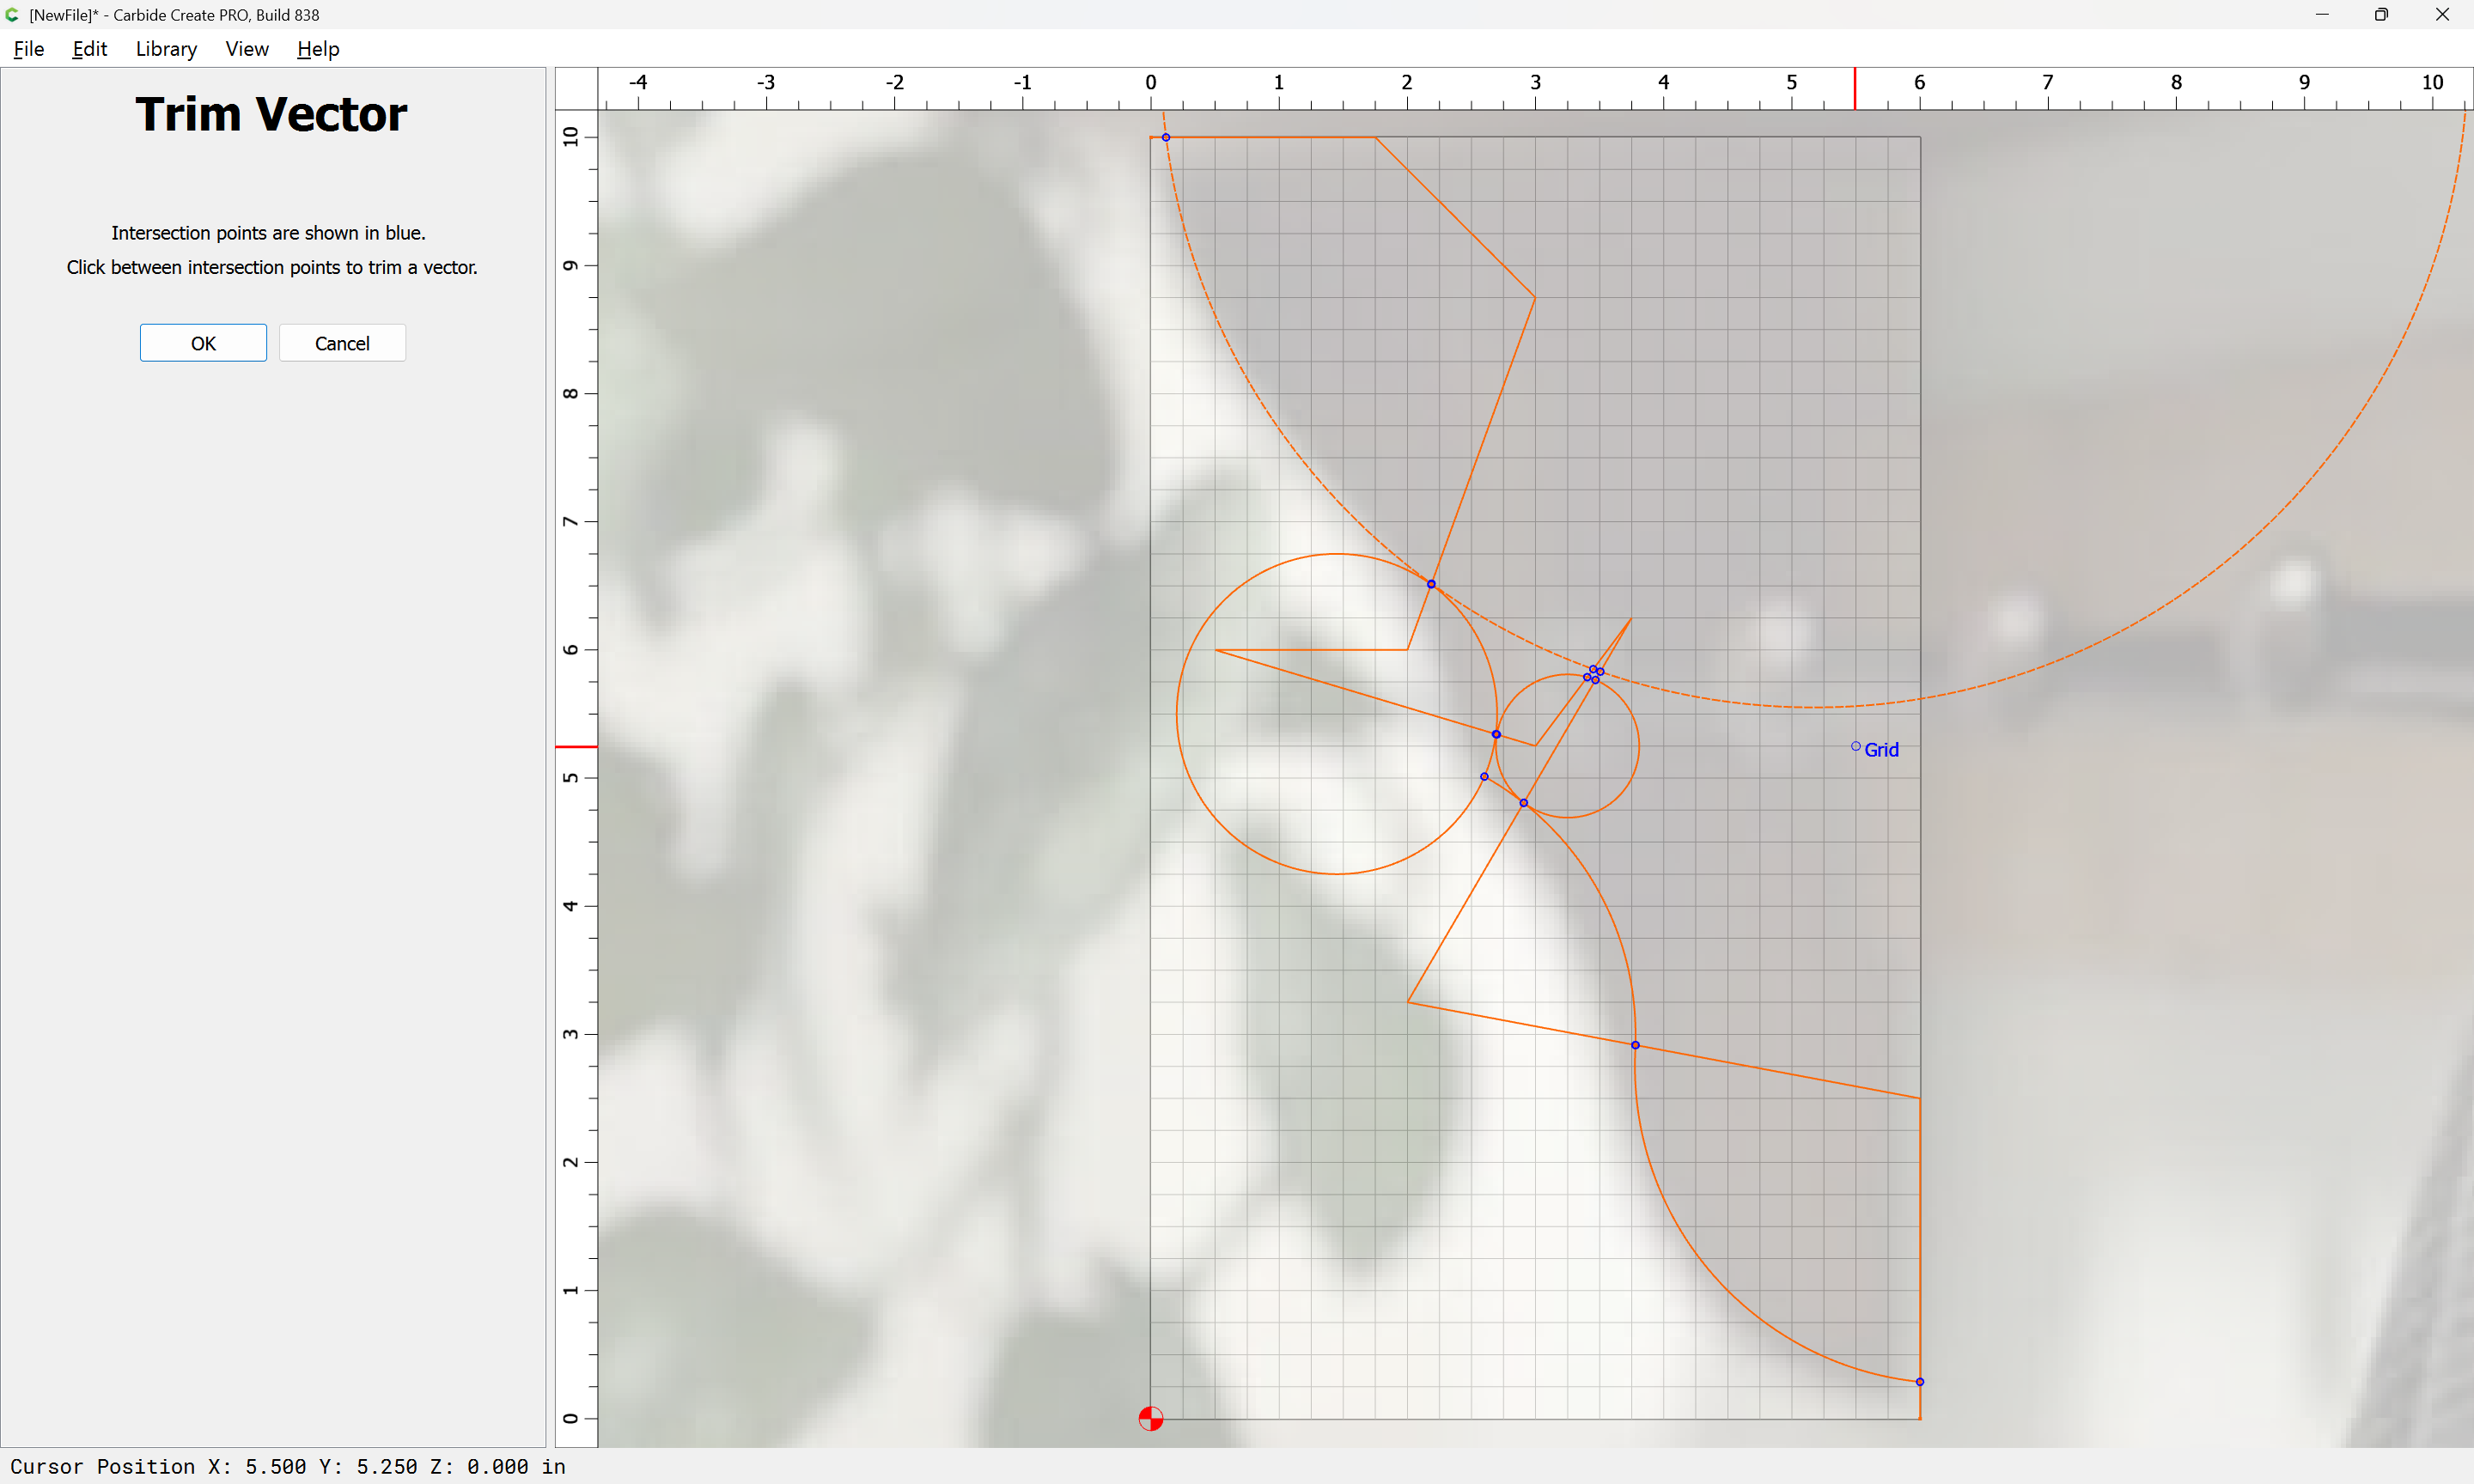Click the red-white origin marker on canvas
Screen dimensions: 2474x1484
pyautogui.click(x=1150, y=1418)
